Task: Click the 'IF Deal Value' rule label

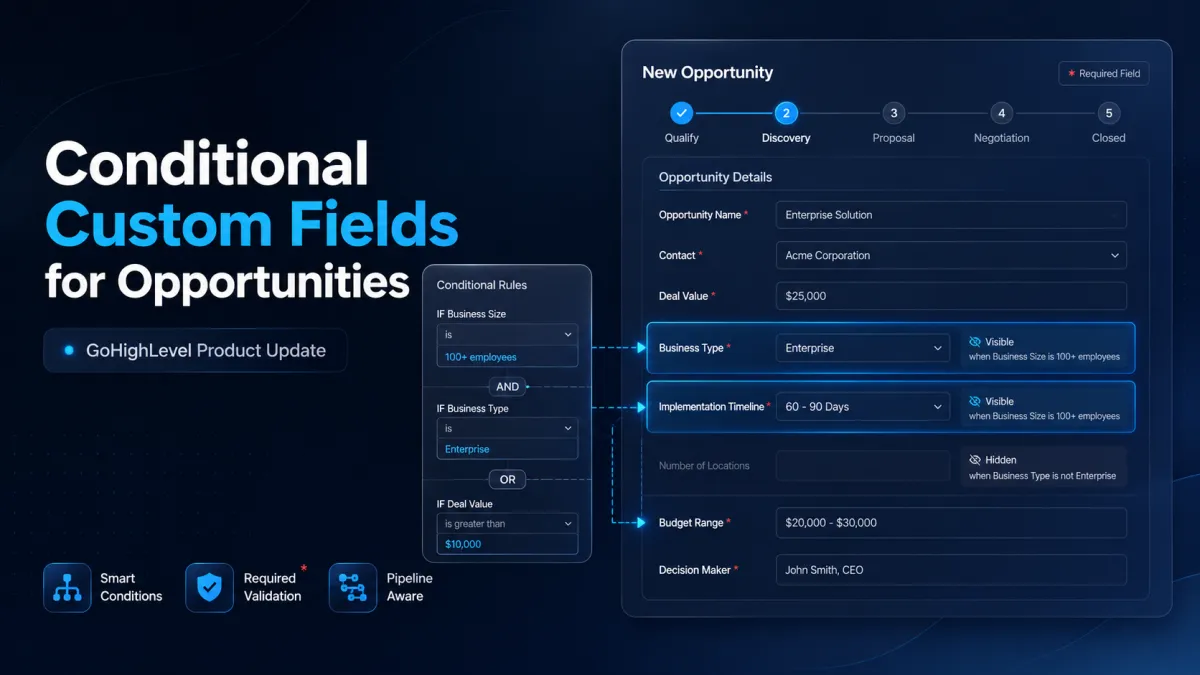Action: point(465,504)
